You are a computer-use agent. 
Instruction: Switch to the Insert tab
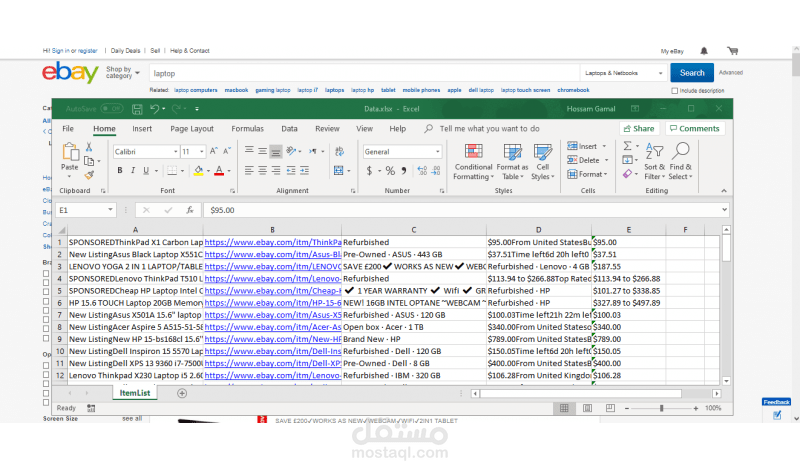pyautogui.click(x=142, y=129)
